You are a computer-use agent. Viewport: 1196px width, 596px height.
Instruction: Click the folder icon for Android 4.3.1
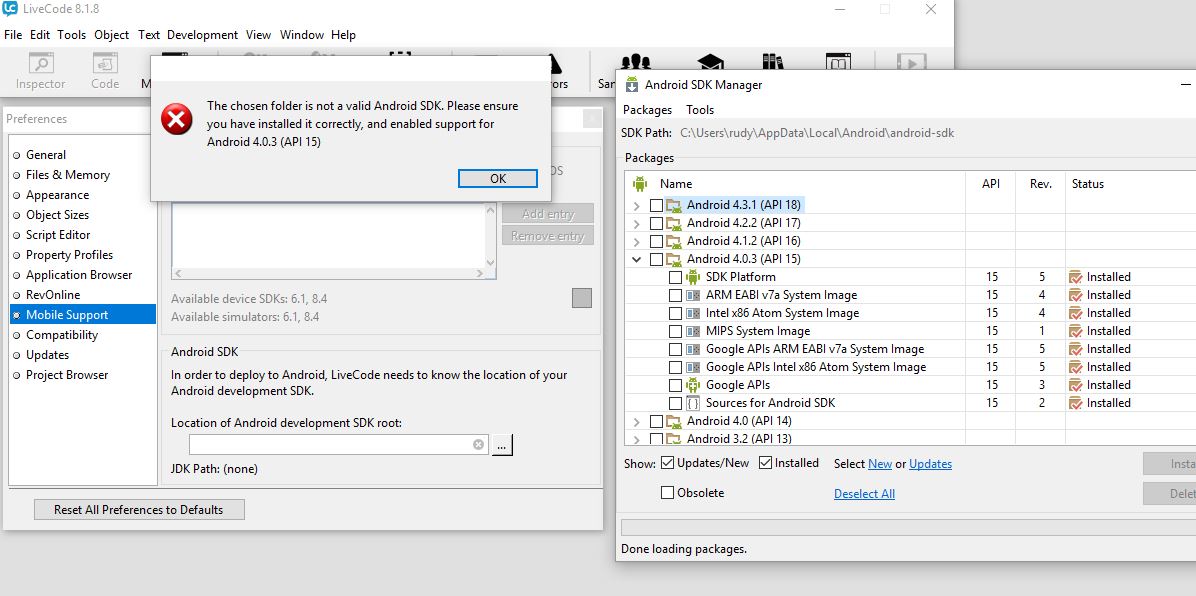pos(674,205)
